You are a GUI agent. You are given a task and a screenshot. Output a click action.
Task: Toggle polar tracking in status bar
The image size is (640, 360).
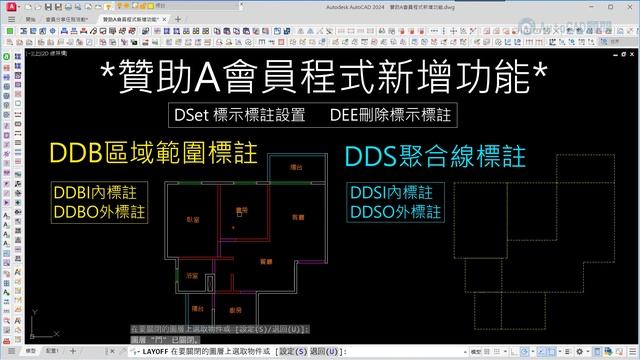[524, 351]
